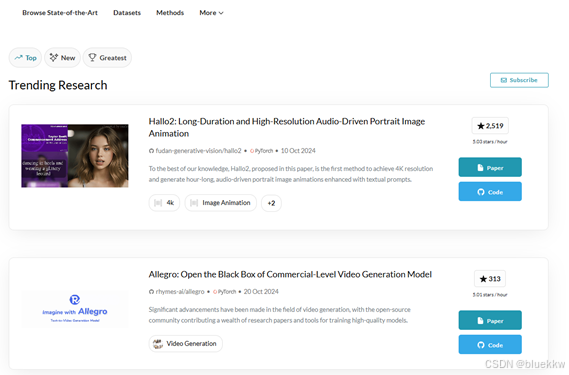The height and width of the screenshot is (375, 569).
Task: Click the 2,519 stars badge
Action: [490, 126]
